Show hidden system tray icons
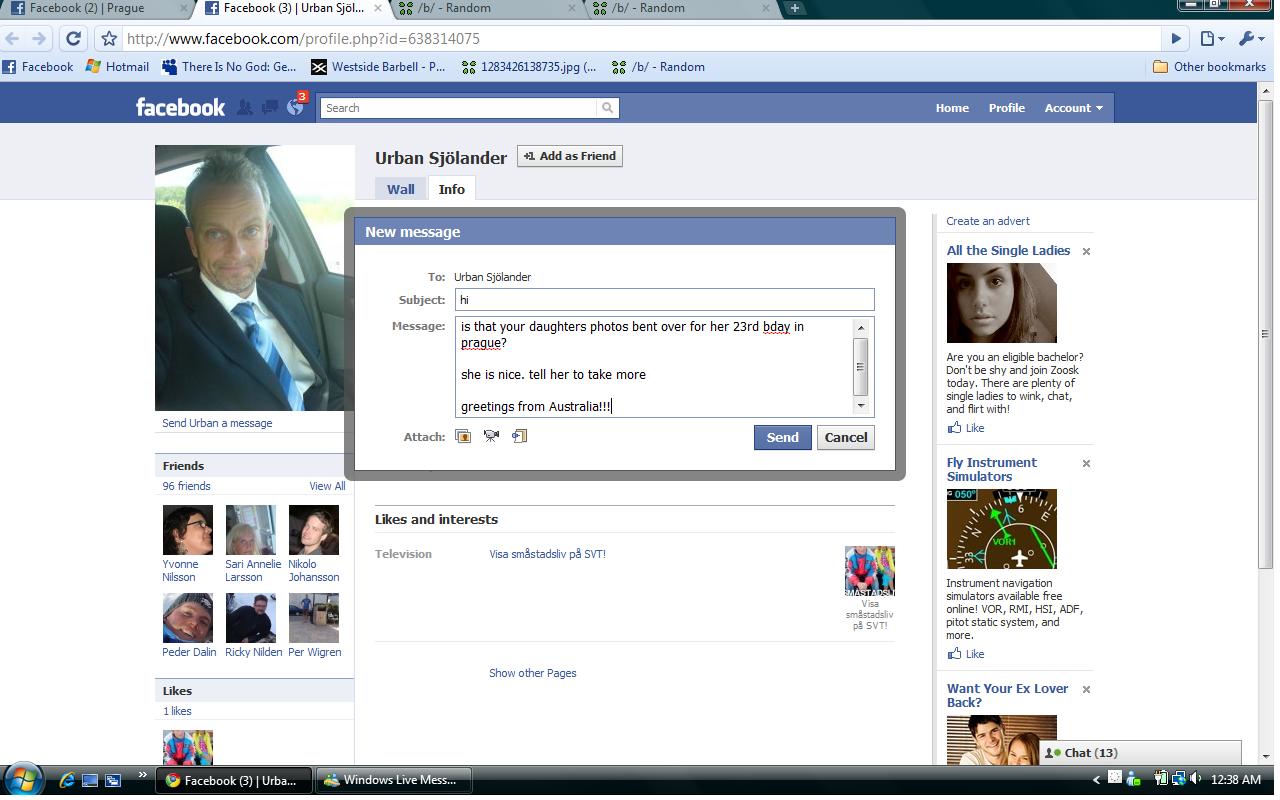 [x=1097, y=780]
